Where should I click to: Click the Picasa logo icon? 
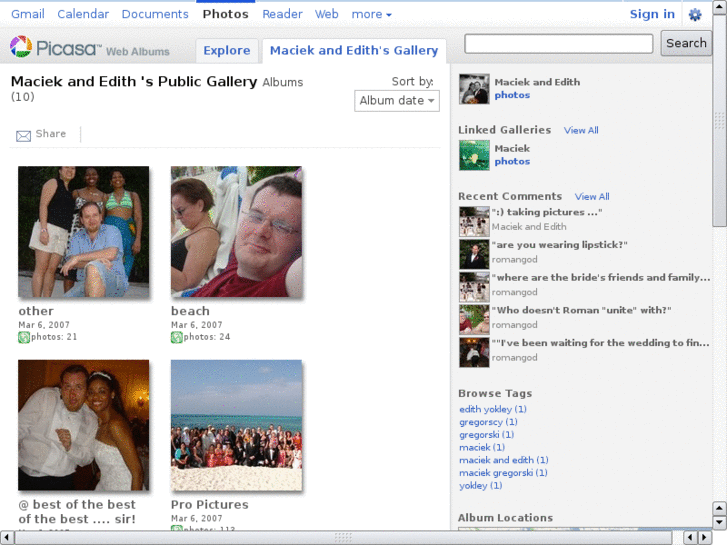tap(21, 47)
